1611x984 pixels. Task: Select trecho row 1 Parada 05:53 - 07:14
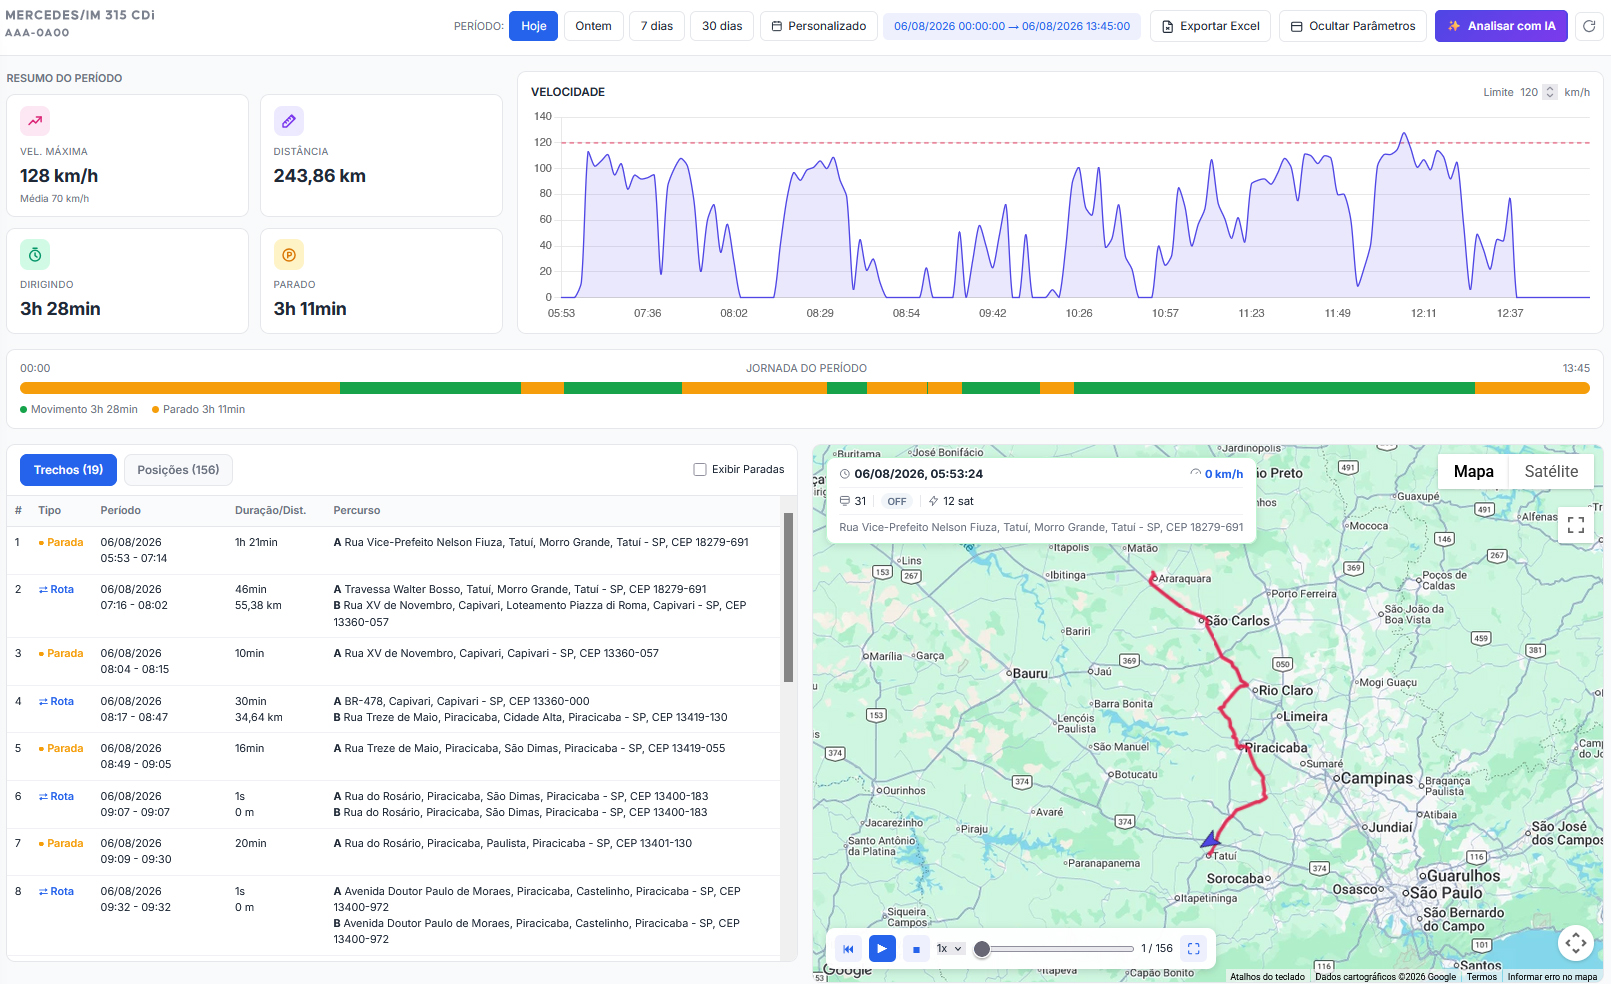394,550
